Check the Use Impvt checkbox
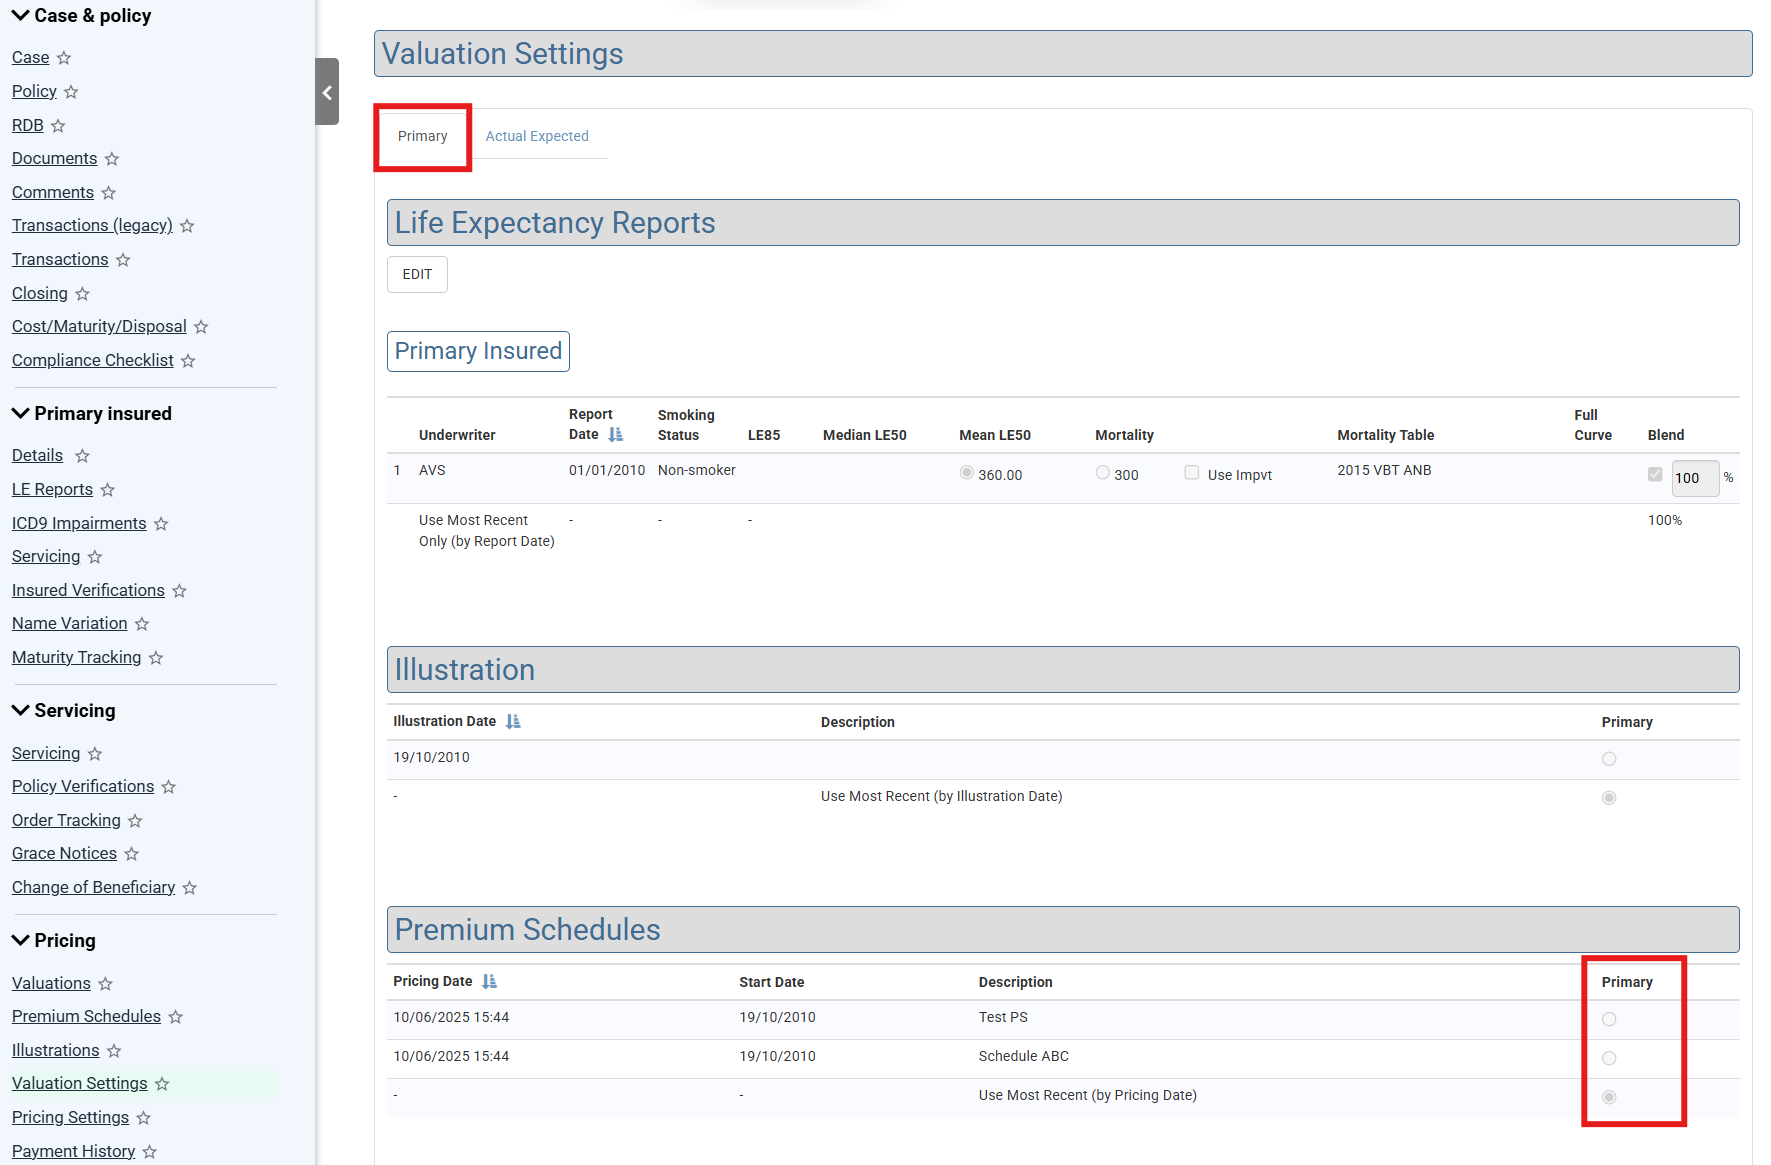The width and height of the screenshot is (1771, 1165). (x=1191, y=473)
